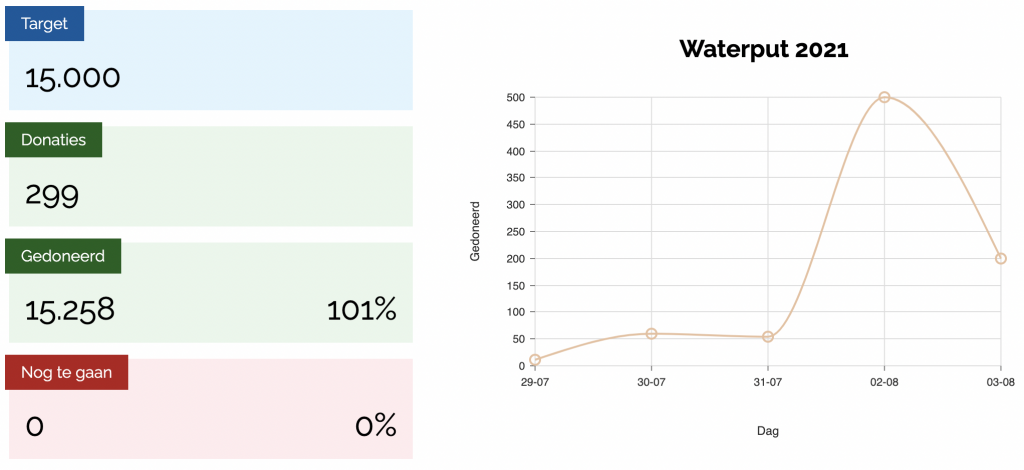Click the 02-08 x-axis date label
This screenshot has width=1024, height=470.
884,383
